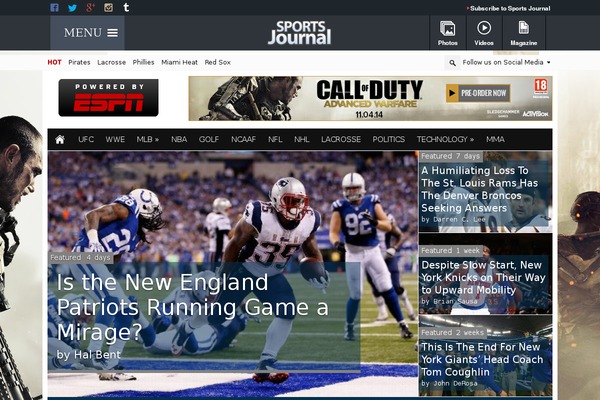The image size is (600, 400).
Task: Go to the Home icon in navbar
Action: pos(60,139)
